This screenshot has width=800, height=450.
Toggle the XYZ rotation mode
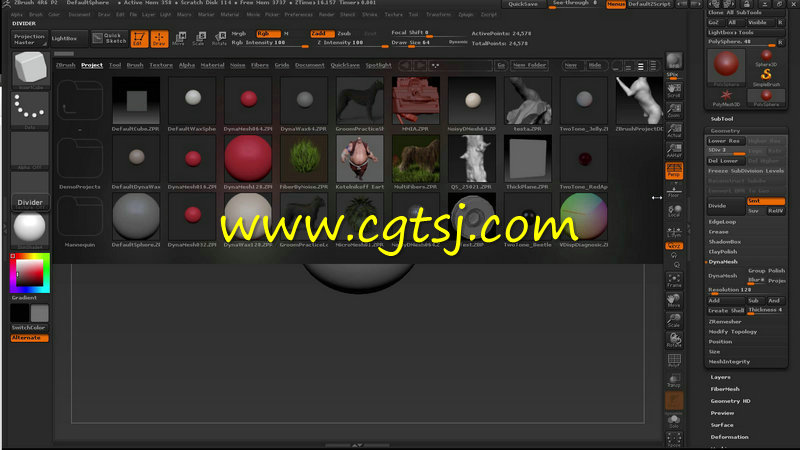674,246
